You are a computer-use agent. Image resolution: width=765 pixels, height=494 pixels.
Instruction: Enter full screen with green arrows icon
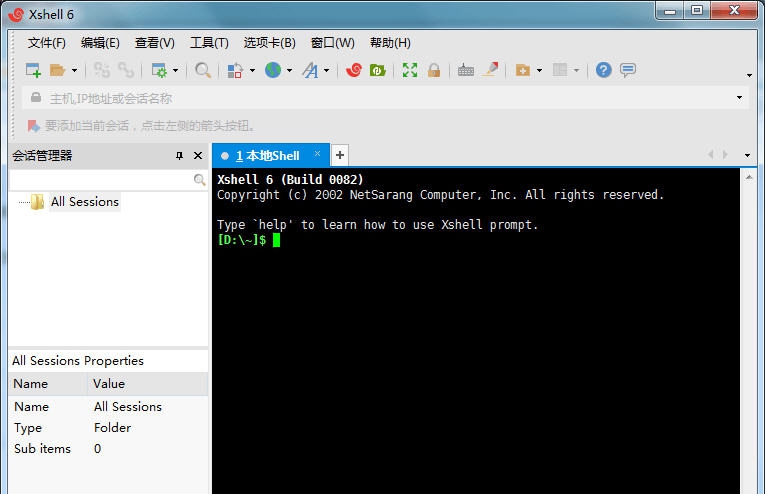click(x=410, y=70)
